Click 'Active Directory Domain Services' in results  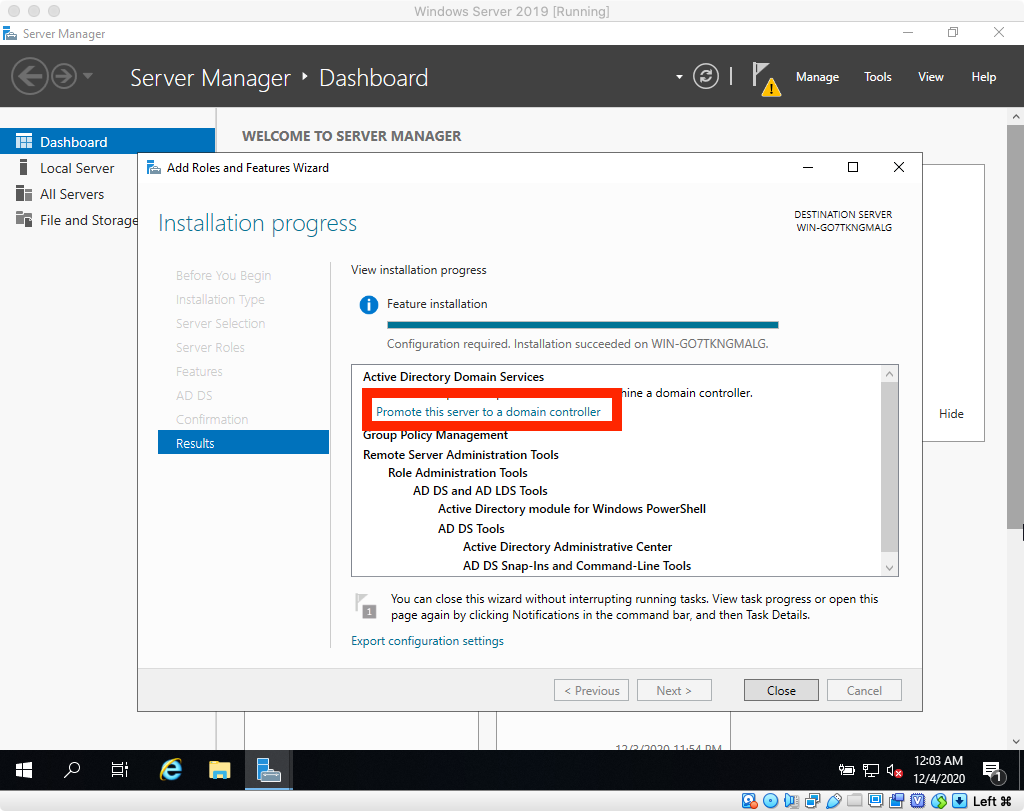(x=453, y=377)
